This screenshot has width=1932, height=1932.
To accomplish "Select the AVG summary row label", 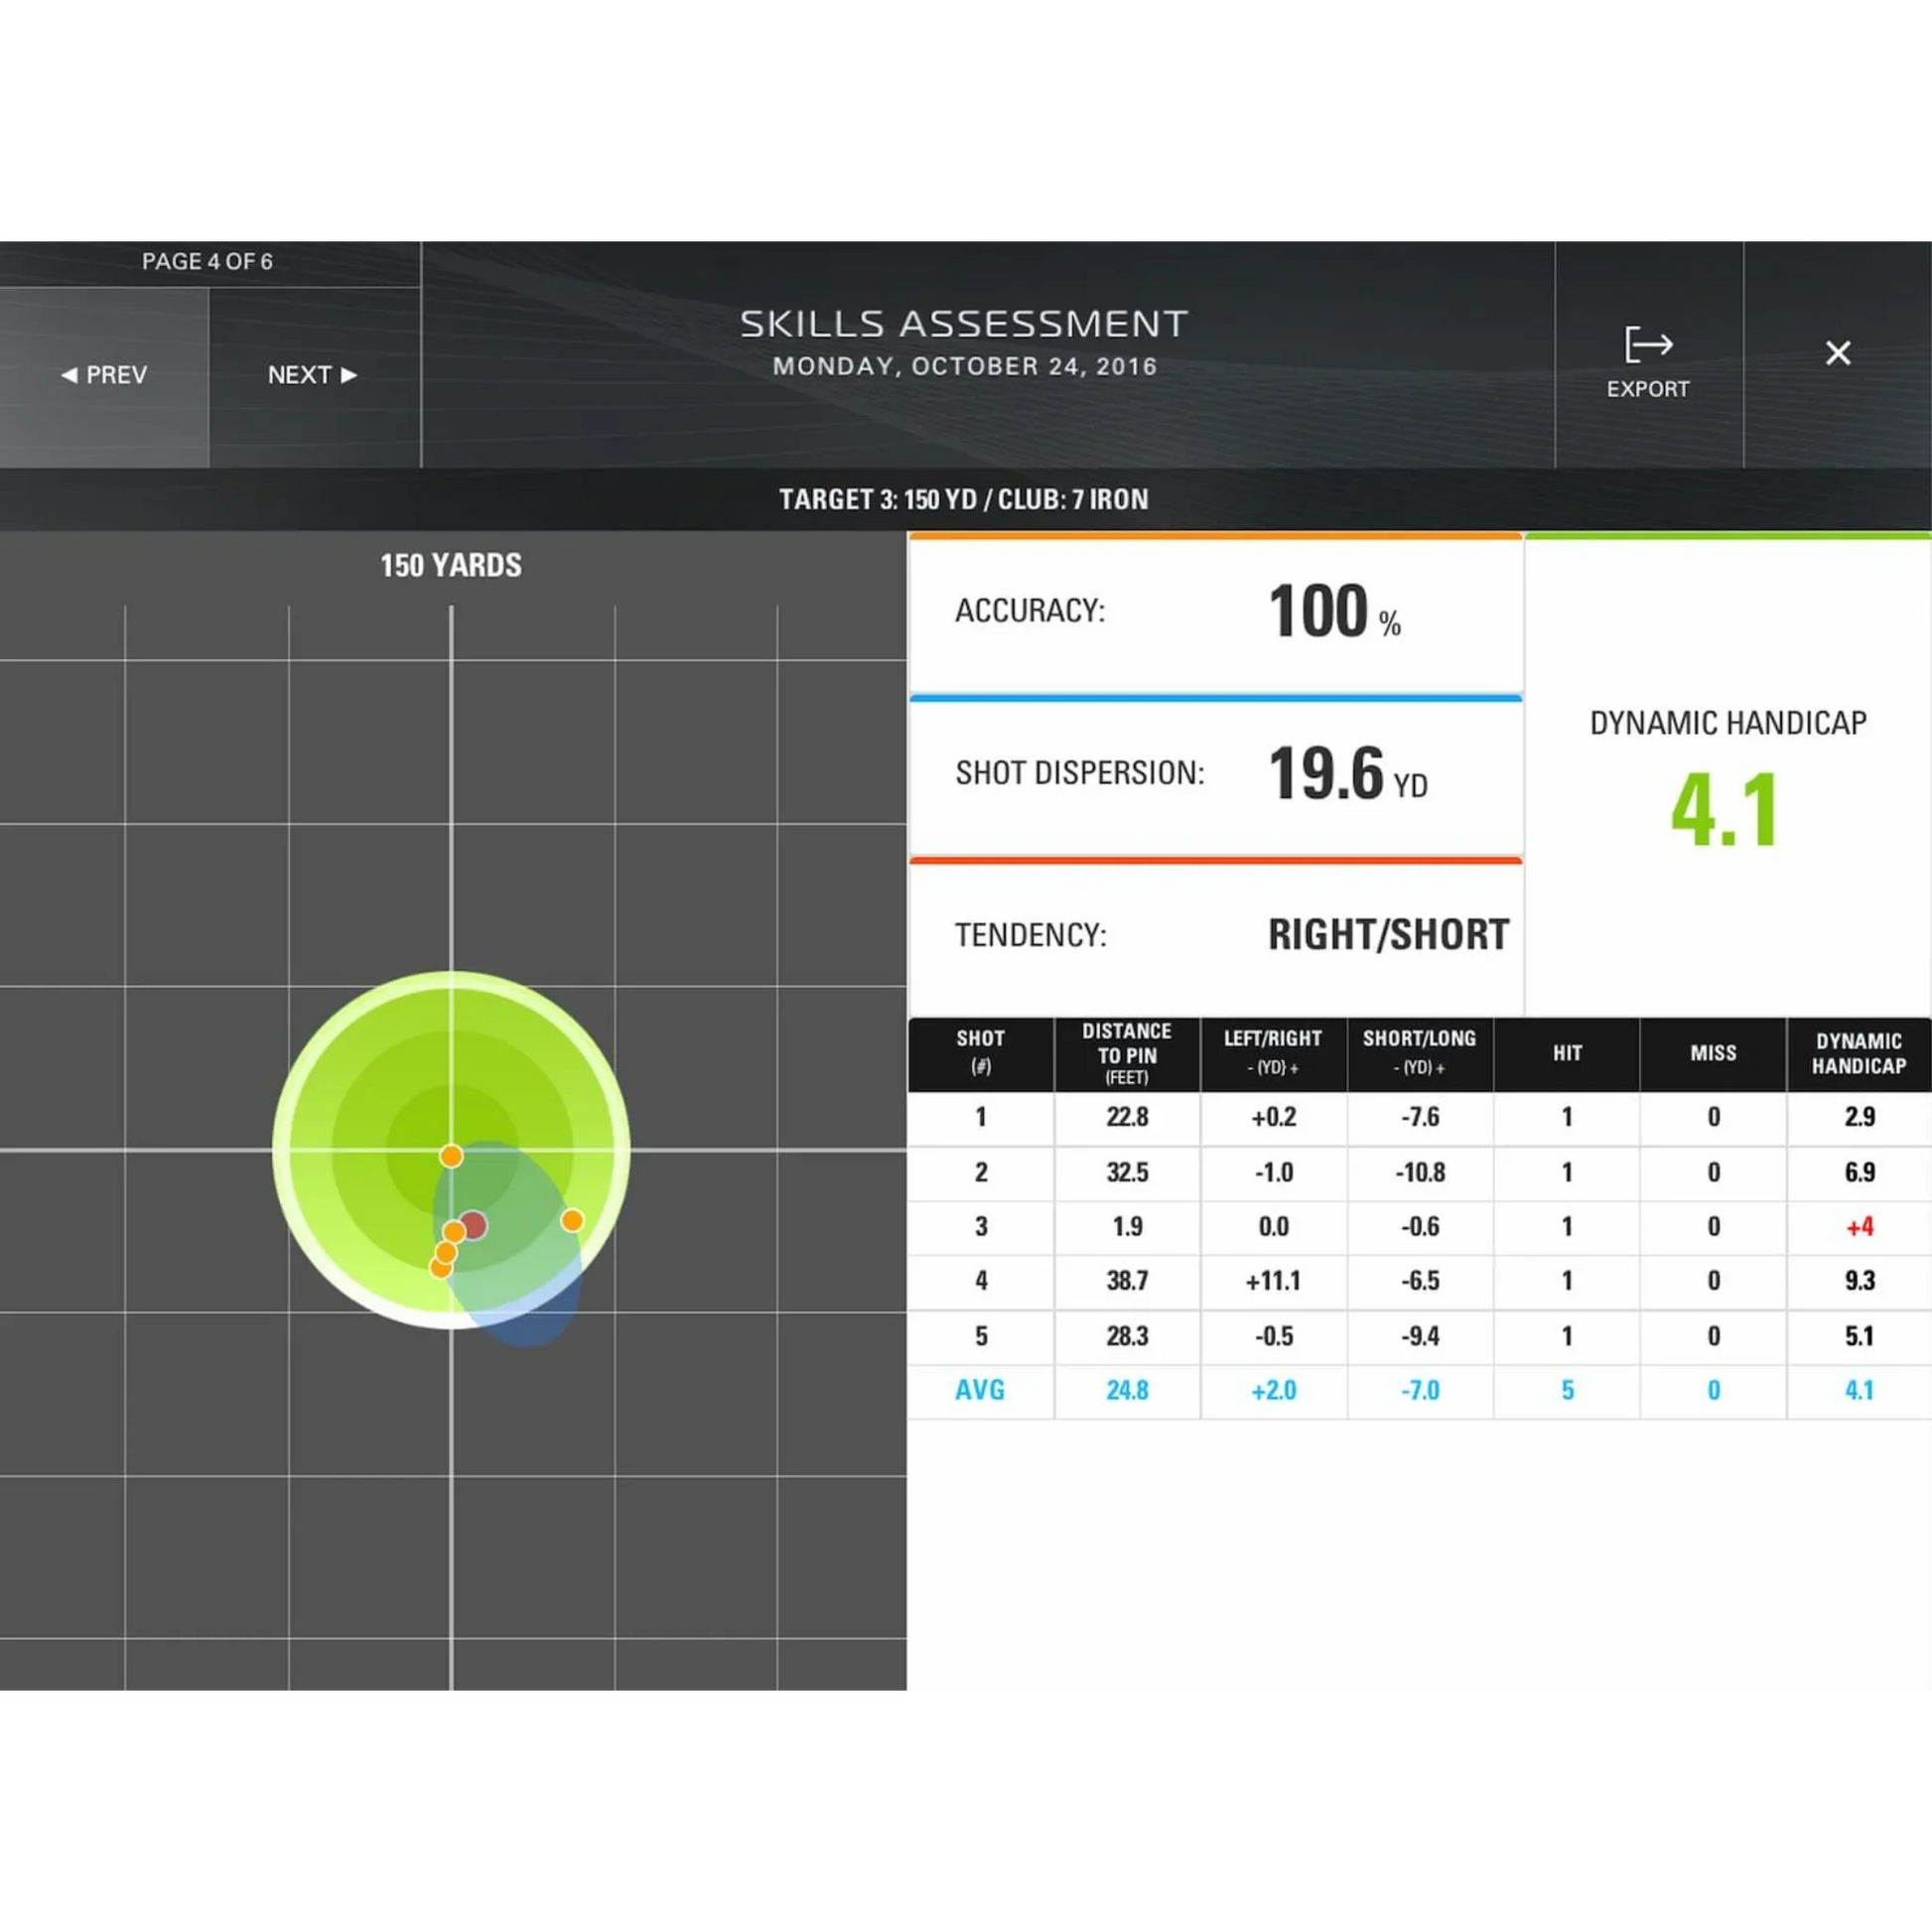I will click(x=979, y=1390).
